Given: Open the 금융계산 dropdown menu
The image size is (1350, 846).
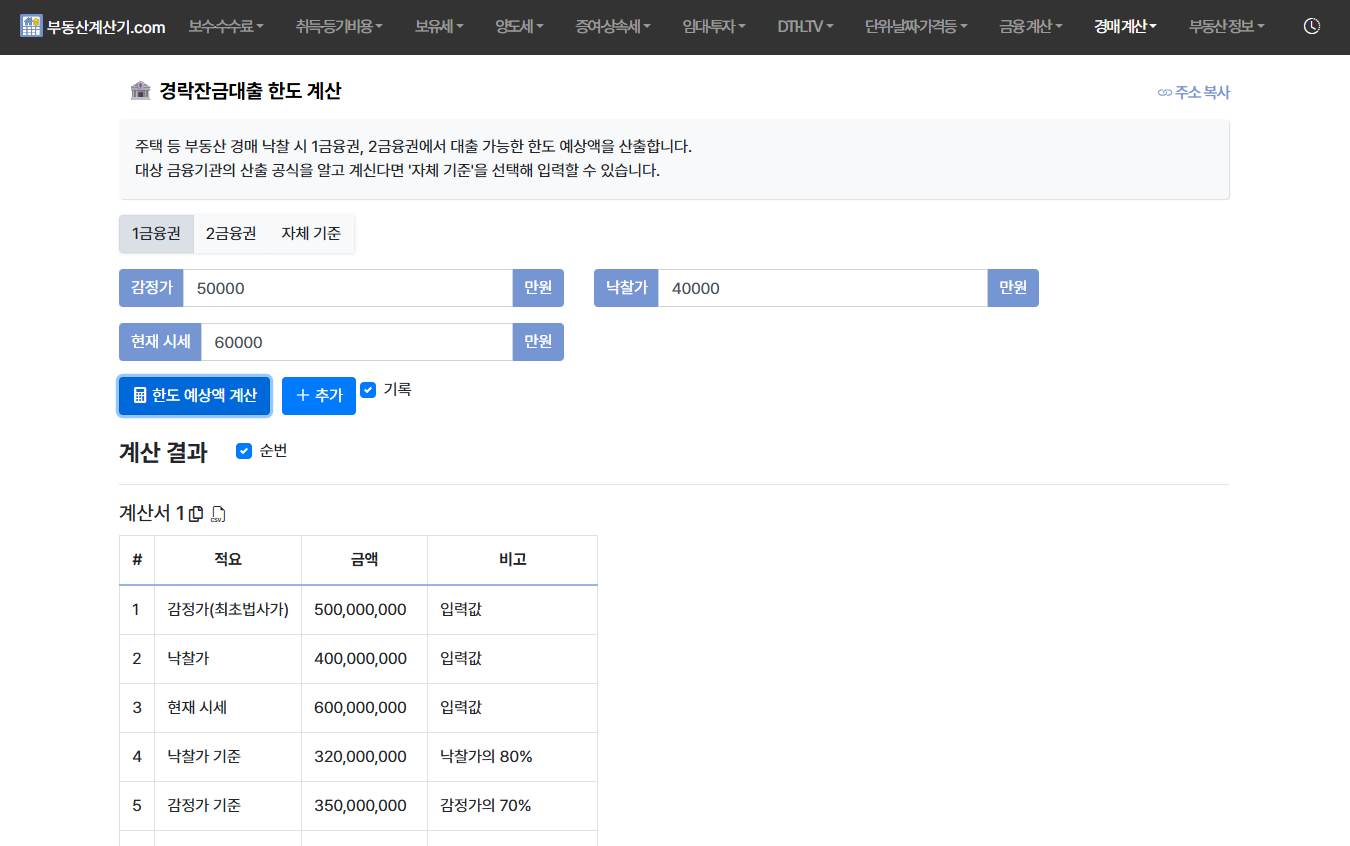Looking at the screenshot, I should 1030,27.
